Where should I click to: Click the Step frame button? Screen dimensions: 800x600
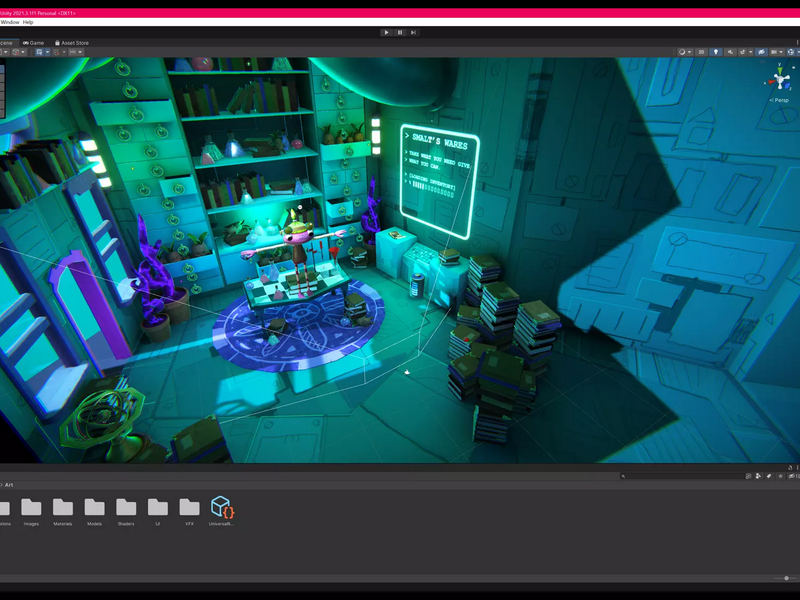coord(413,32)
